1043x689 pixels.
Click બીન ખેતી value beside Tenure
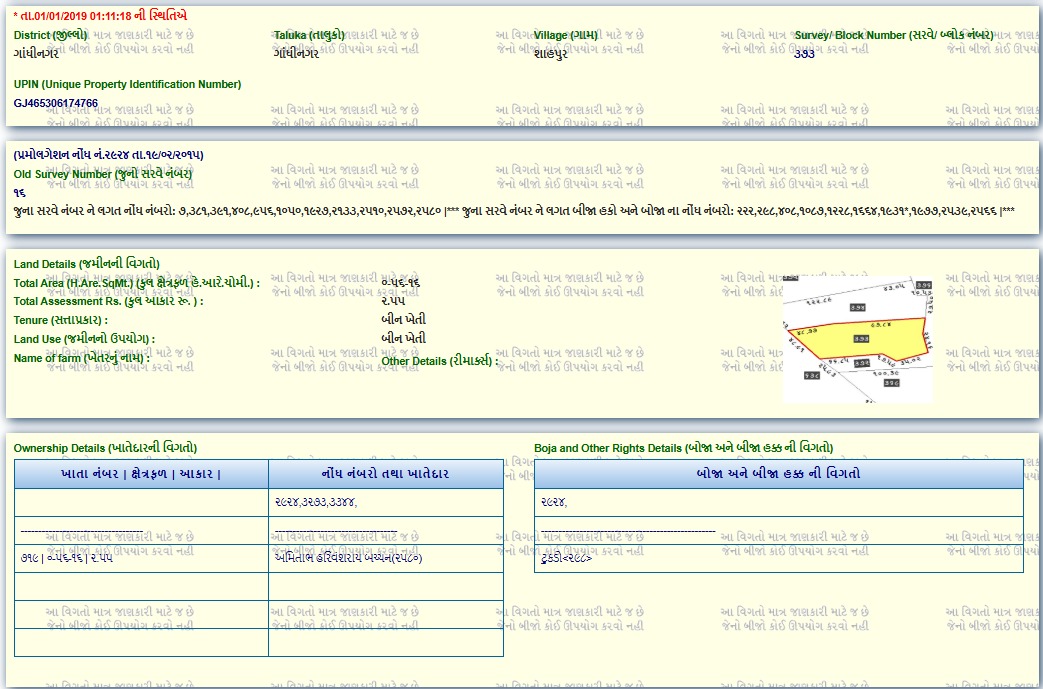[404, 320]
